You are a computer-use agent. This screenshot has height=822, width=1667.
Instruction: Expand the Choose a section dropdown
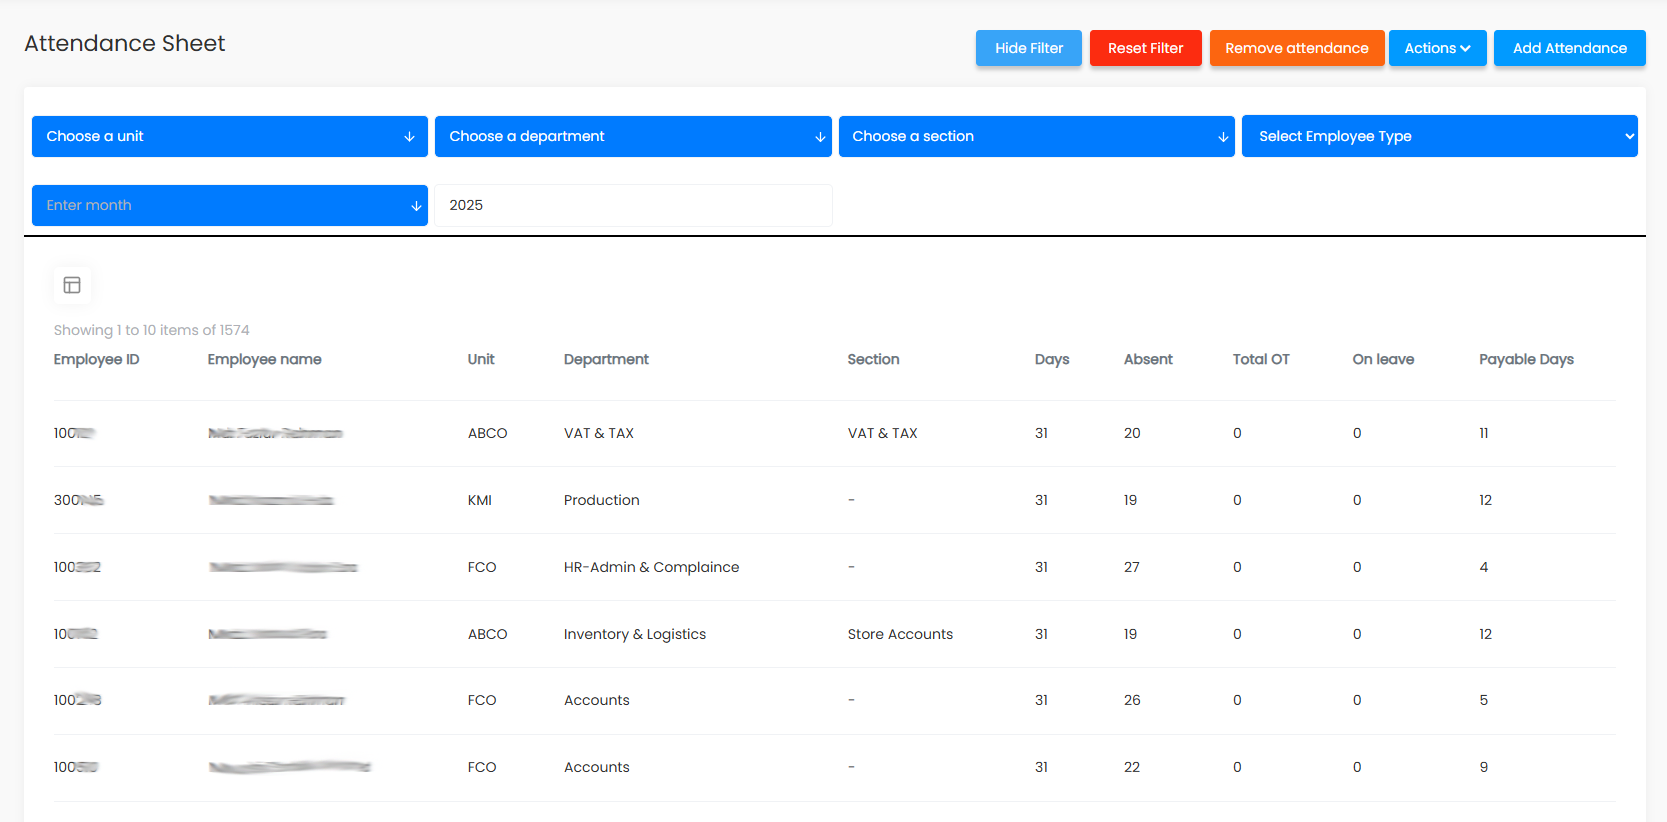click(x=1036, y=137)
